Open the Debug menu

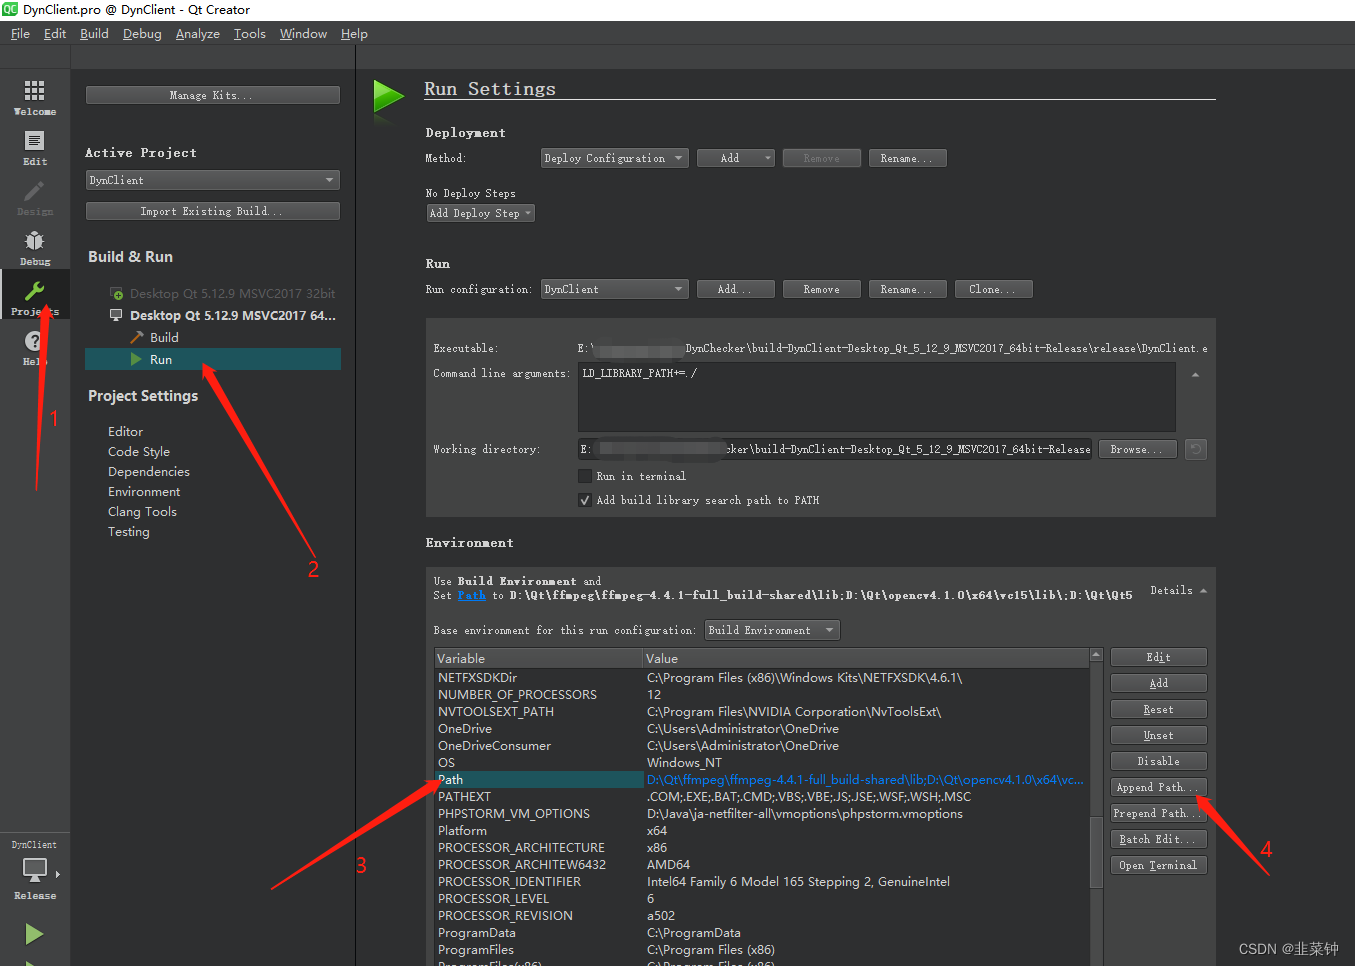click(142, 33)
